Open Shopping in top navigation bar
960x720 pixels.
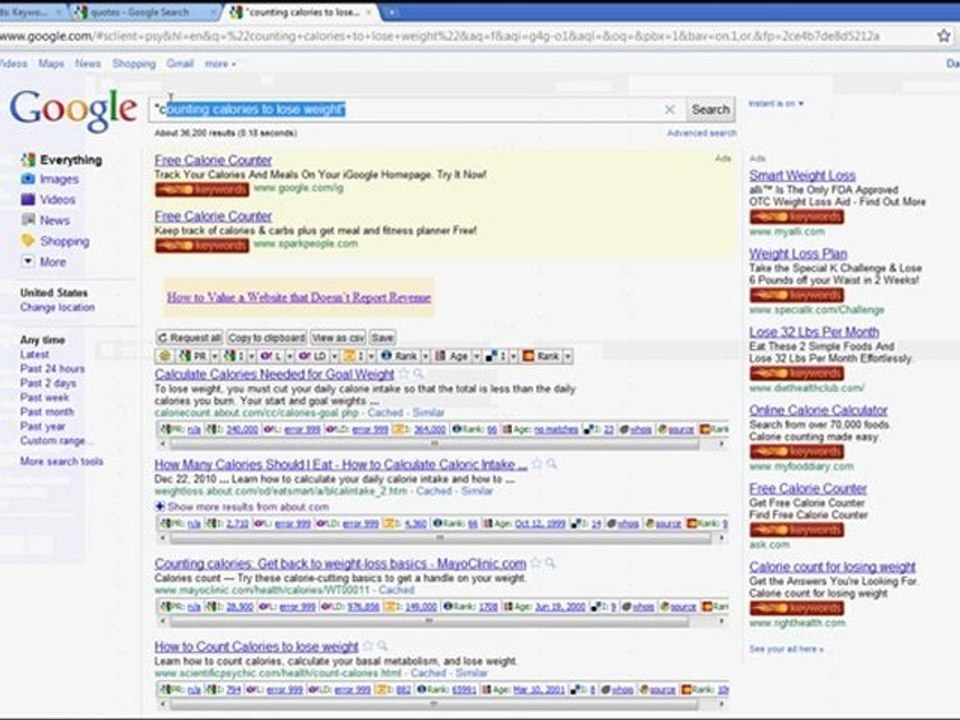133,64
